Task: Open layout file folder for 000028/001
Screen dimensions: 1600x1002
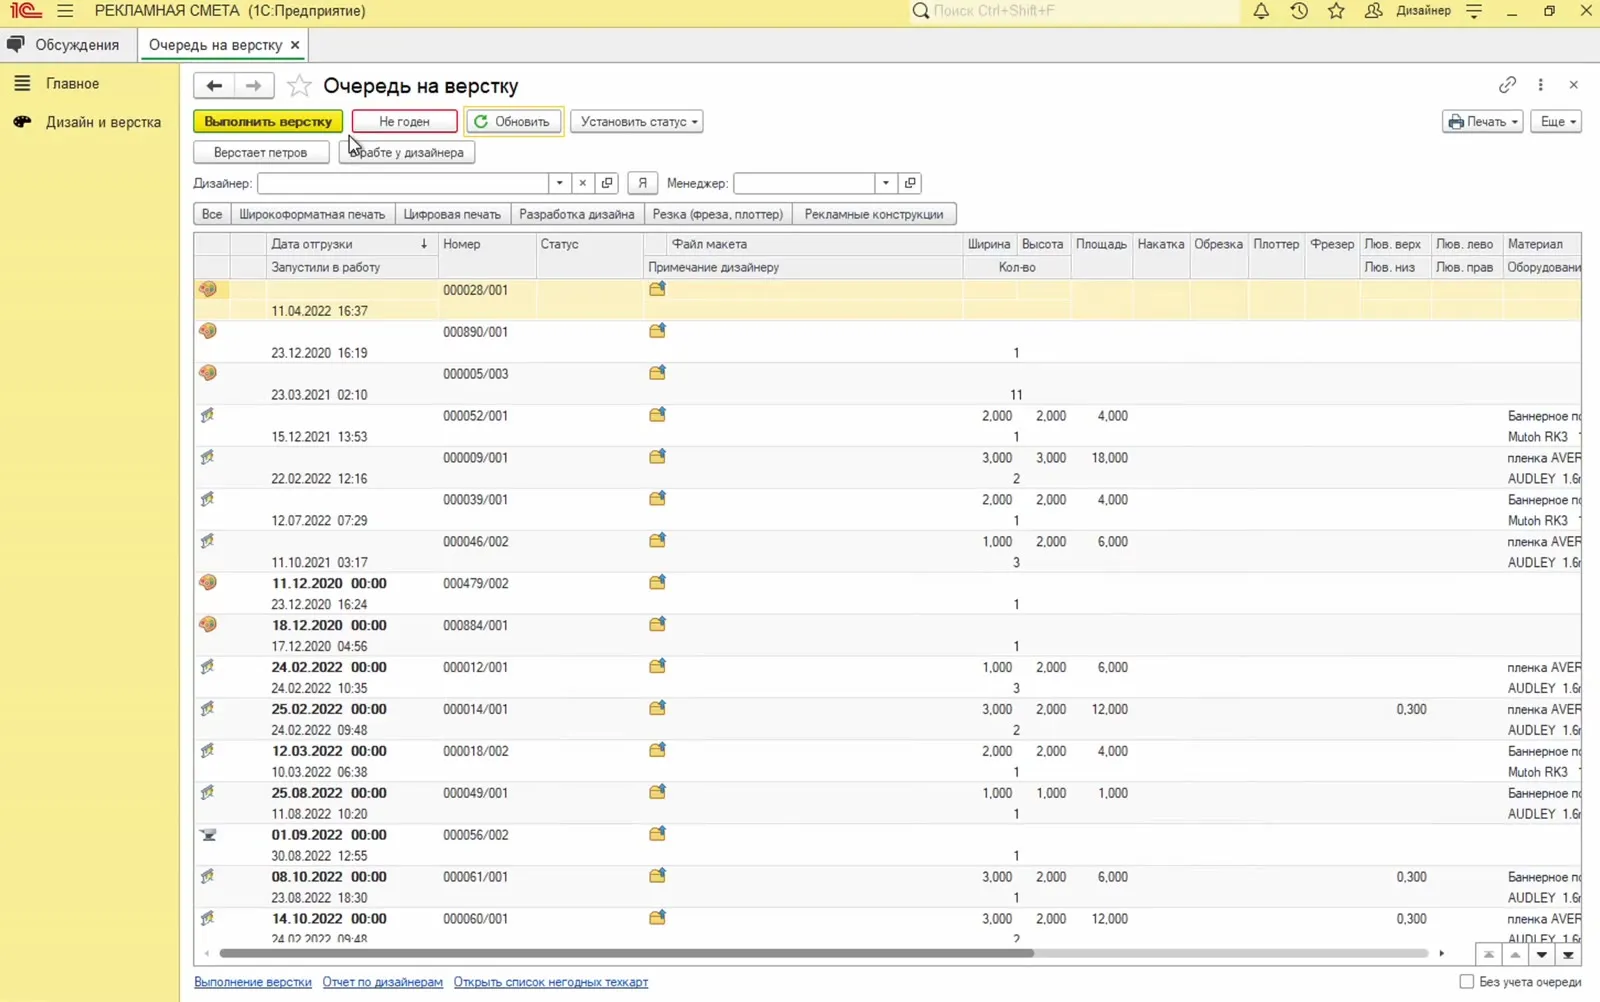Action: pos(657,289)
